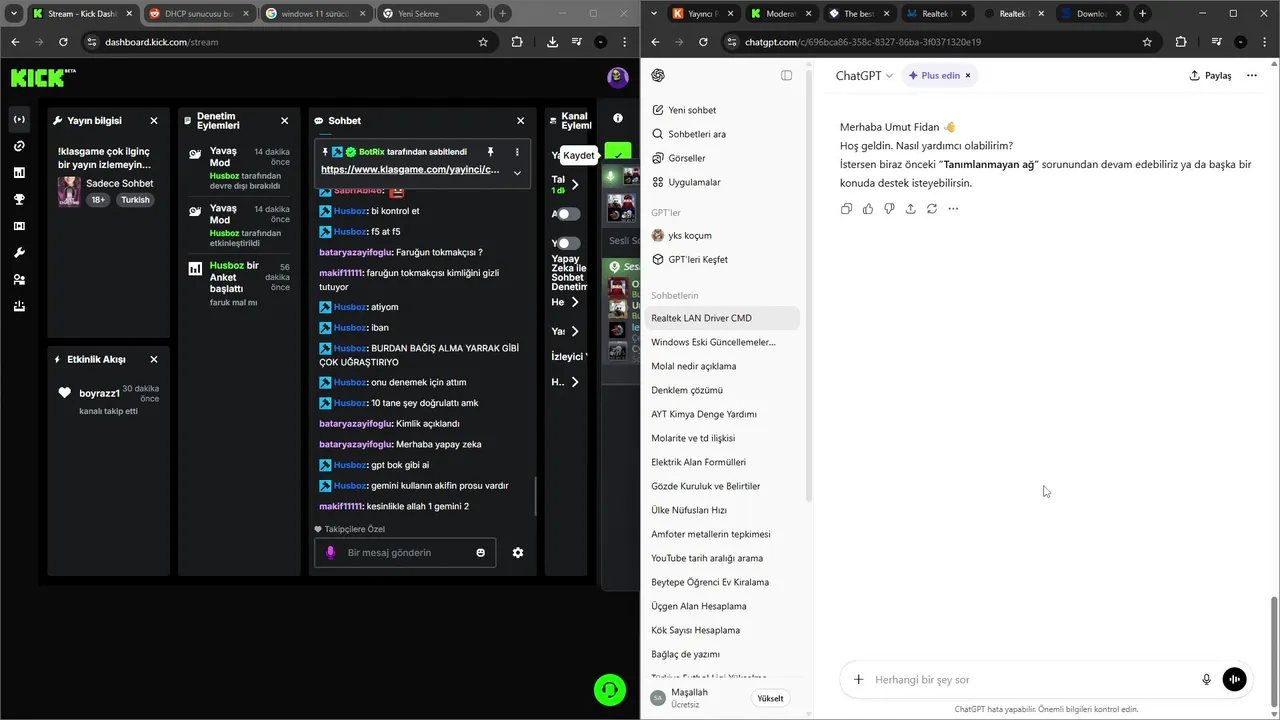Open the klasgame.com pinned link

tap(410, 170)
